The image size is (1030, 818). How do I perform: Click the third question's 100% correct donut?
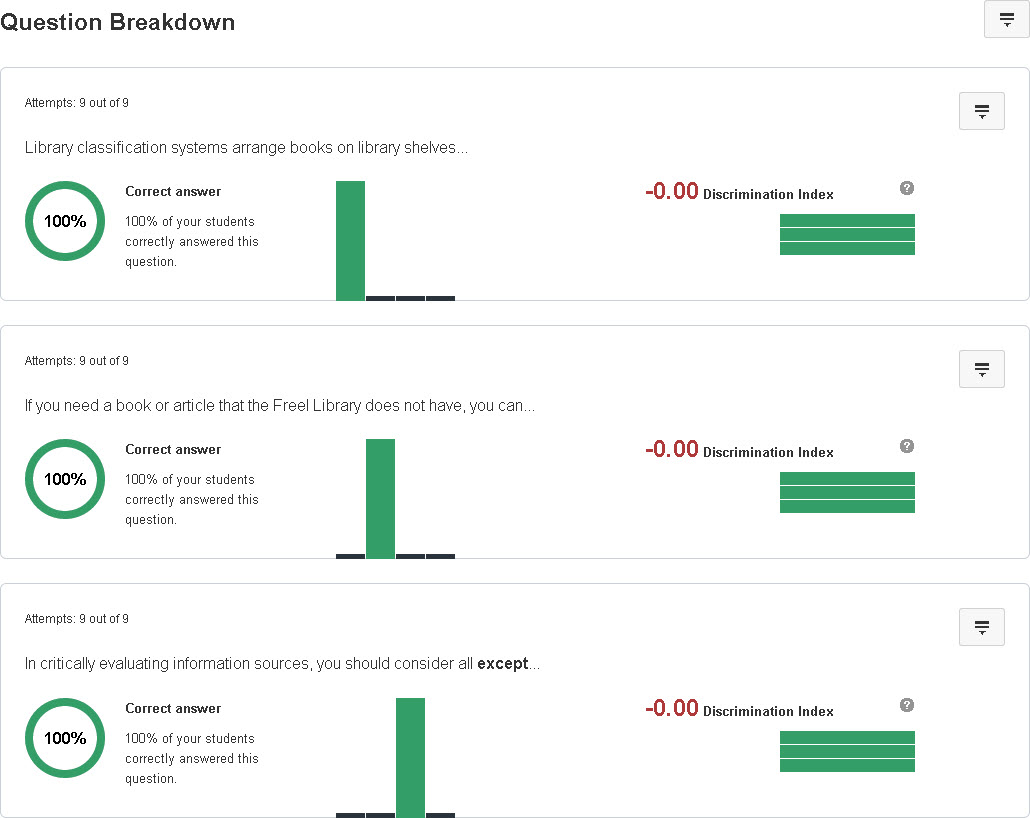pyautogui.click(x=64, y=738)
